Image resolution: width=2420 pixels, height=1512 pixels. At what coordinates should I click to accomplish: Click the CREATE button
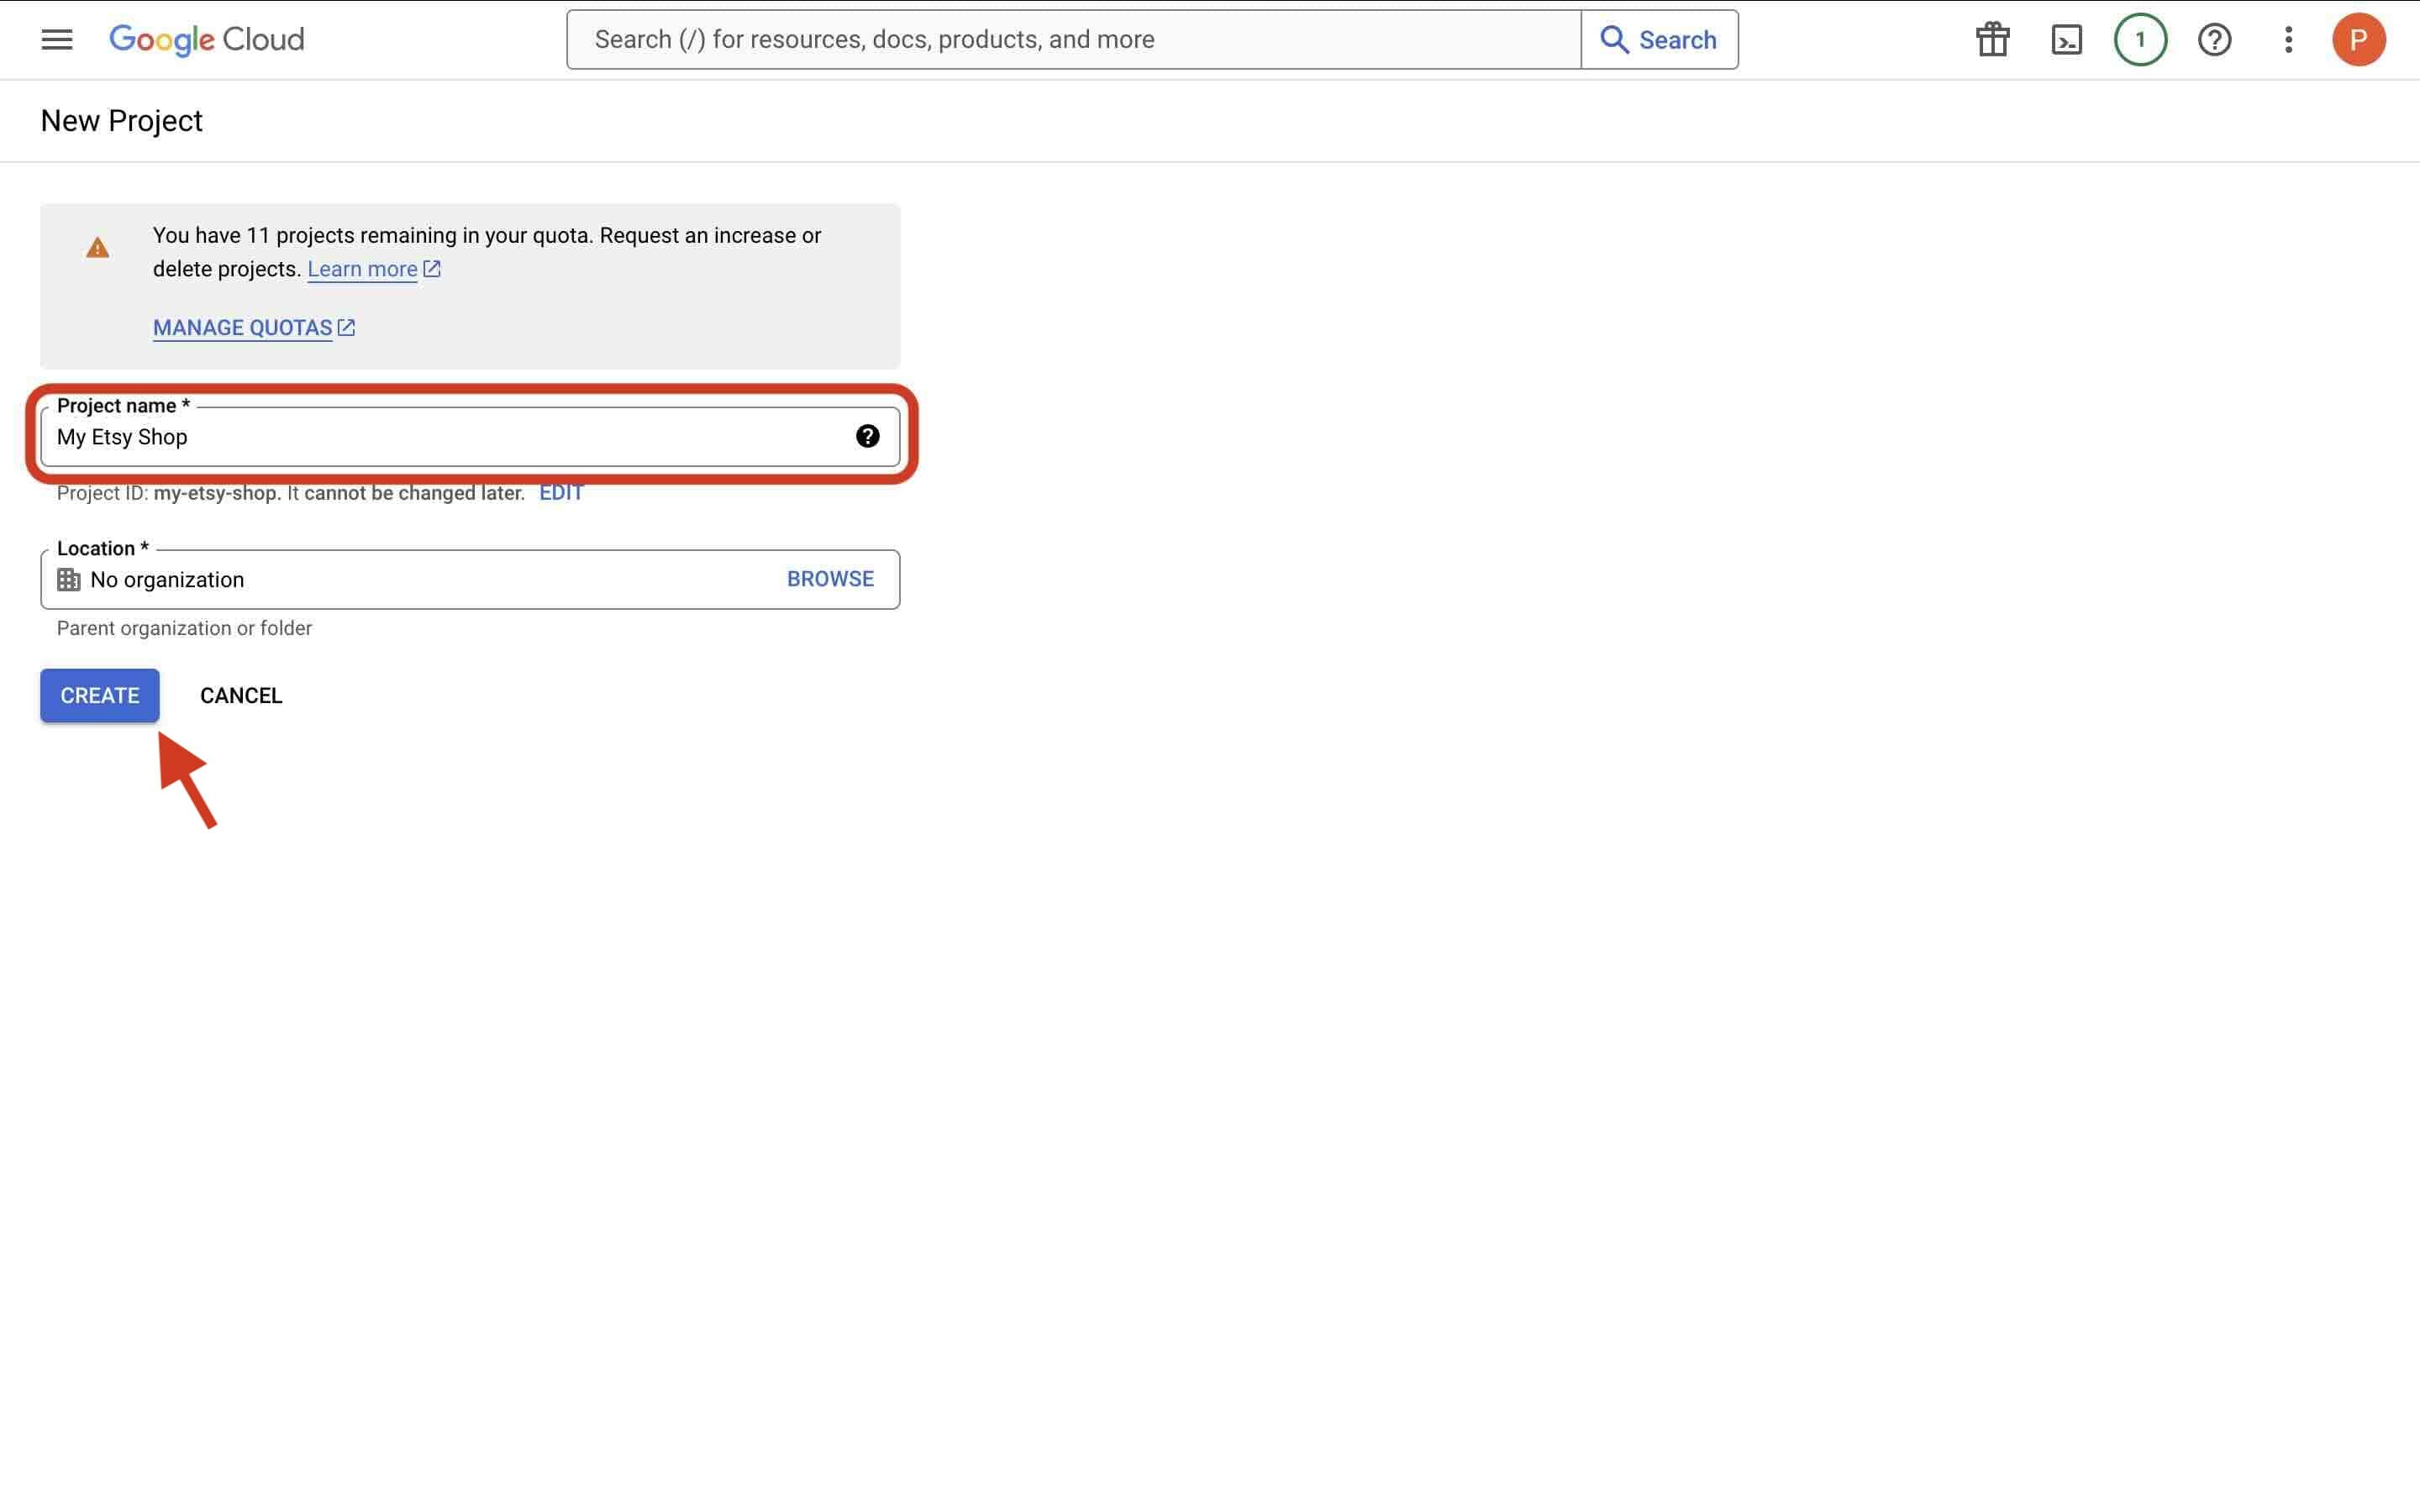tap(98, 695)
